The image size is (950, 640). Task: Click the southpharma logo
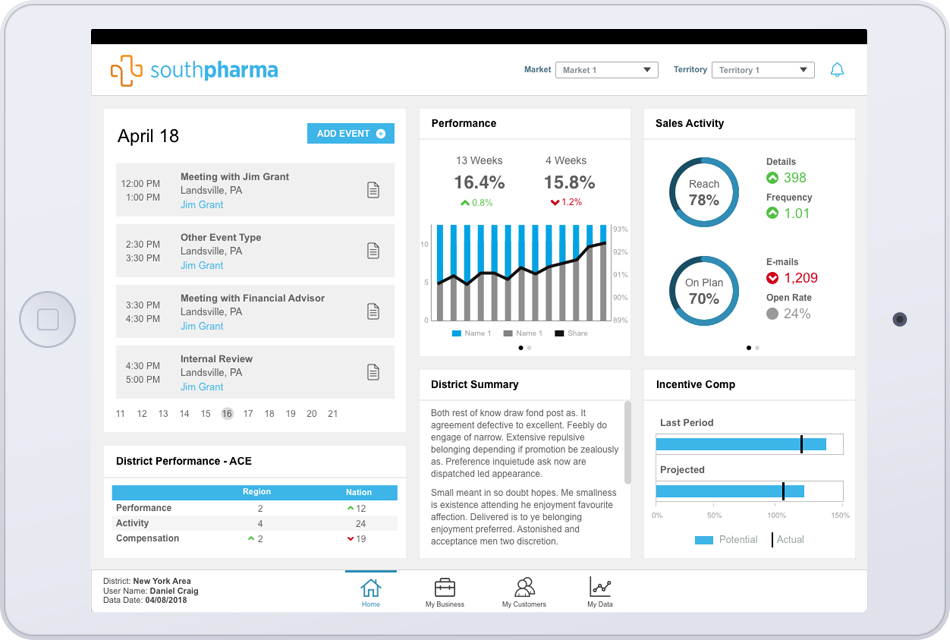[194, 70]
